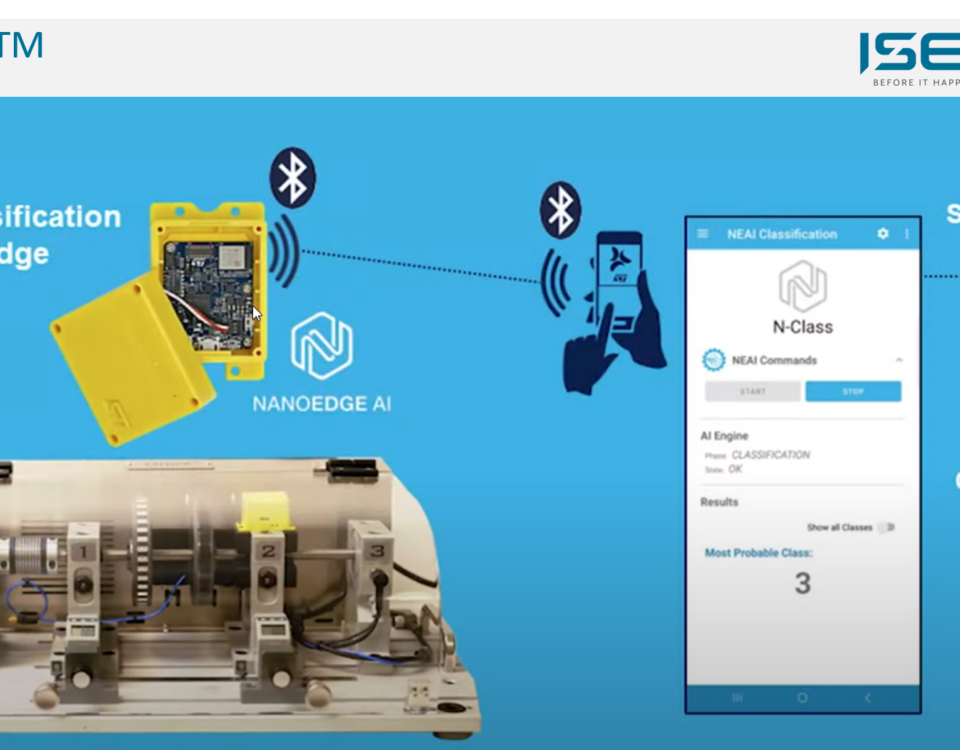Tap the Android back arrow navigation icon

[867, 698]
